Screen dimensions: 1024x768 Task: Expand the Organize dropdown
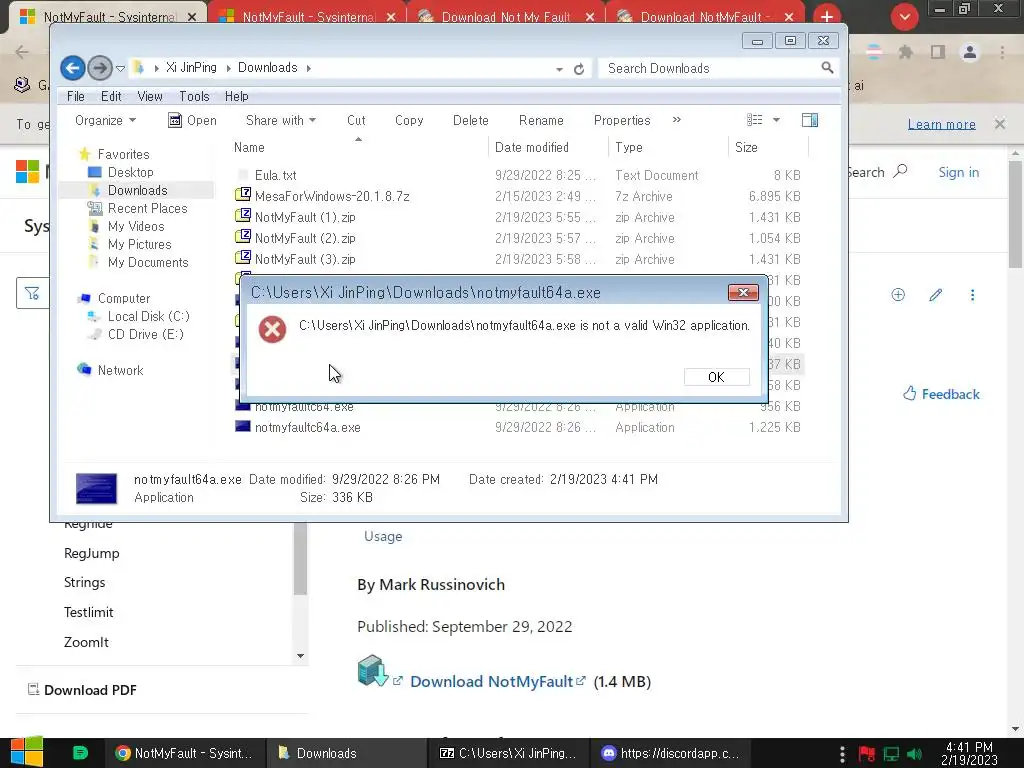[x=105, y=120]
